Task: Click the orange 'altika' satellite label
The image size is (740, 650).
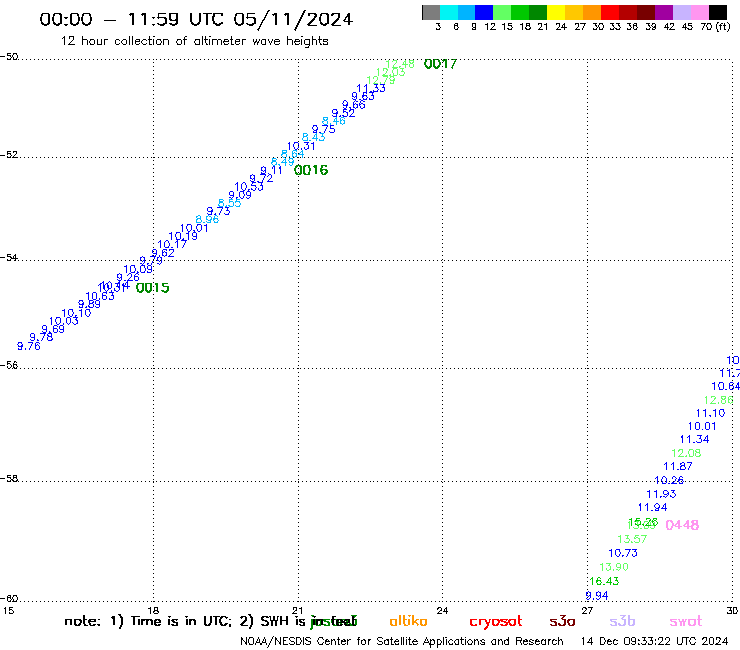Action: coord(409,621)
